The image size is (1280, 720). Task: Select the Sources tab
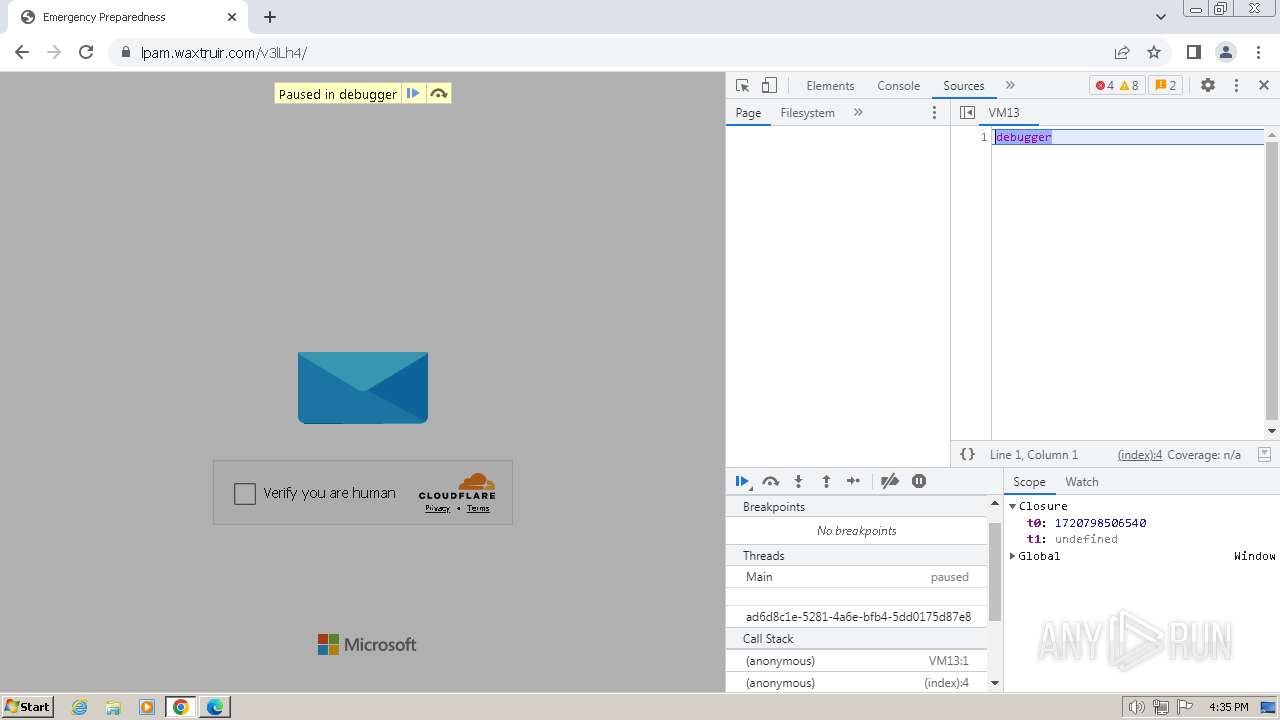pos(964,86)
